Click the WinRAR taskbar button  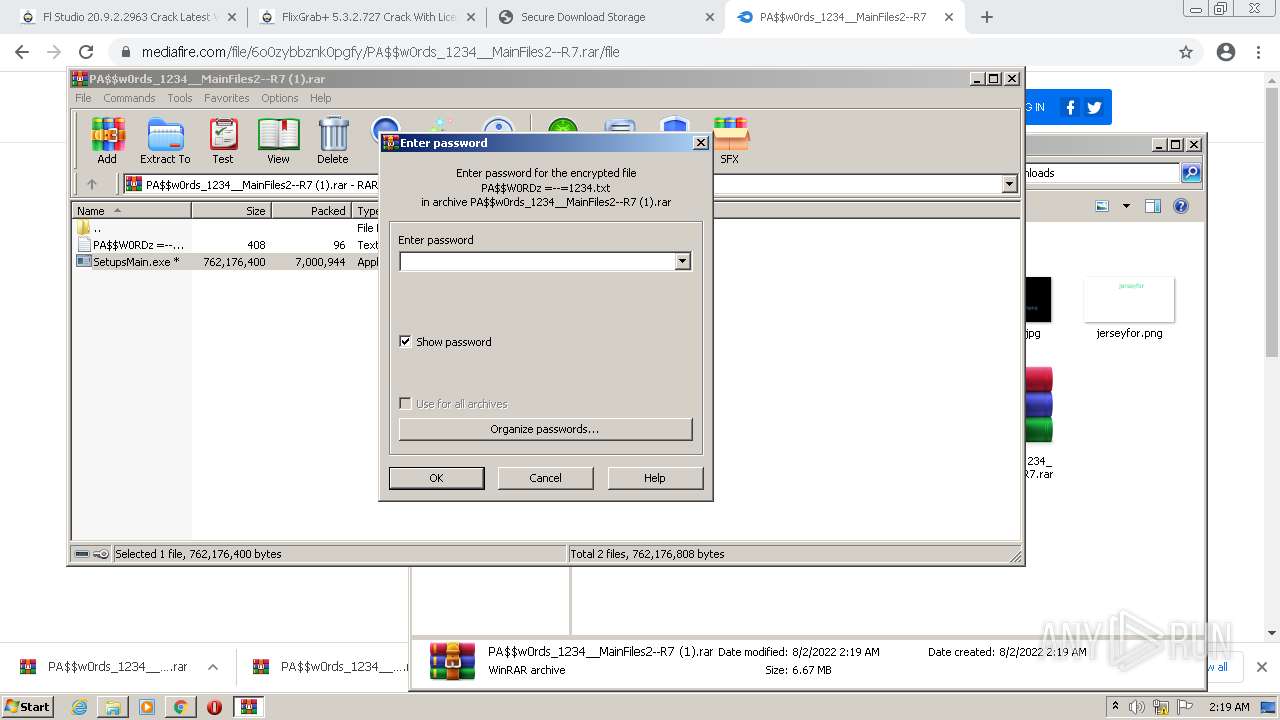pyautogui.click(x=248, y=706)
